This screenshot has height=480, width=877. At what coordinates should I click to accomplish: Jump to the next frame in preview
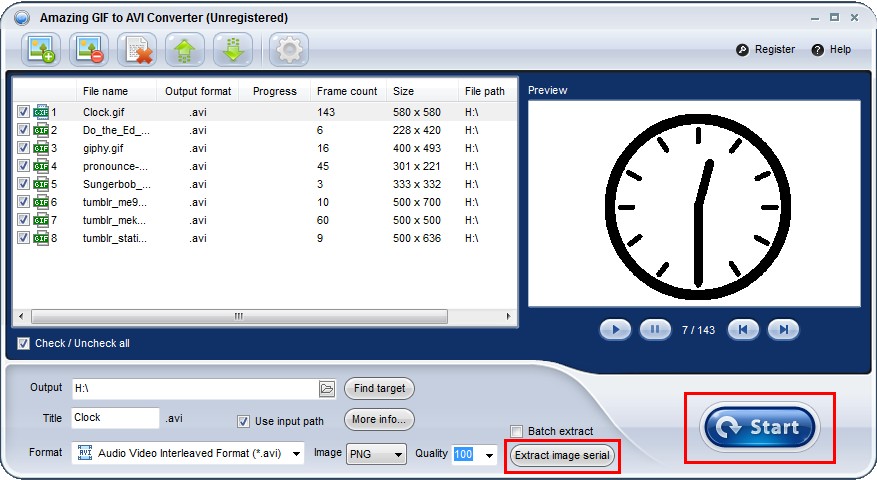[x=784, y=329]
